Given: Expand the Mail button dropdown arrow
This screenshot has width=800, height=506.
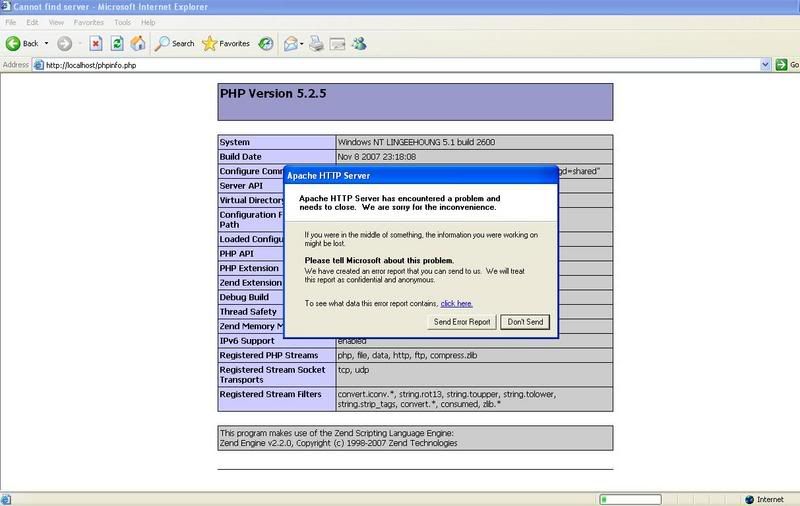Looking at the screenshot, I should click(301, 43).
